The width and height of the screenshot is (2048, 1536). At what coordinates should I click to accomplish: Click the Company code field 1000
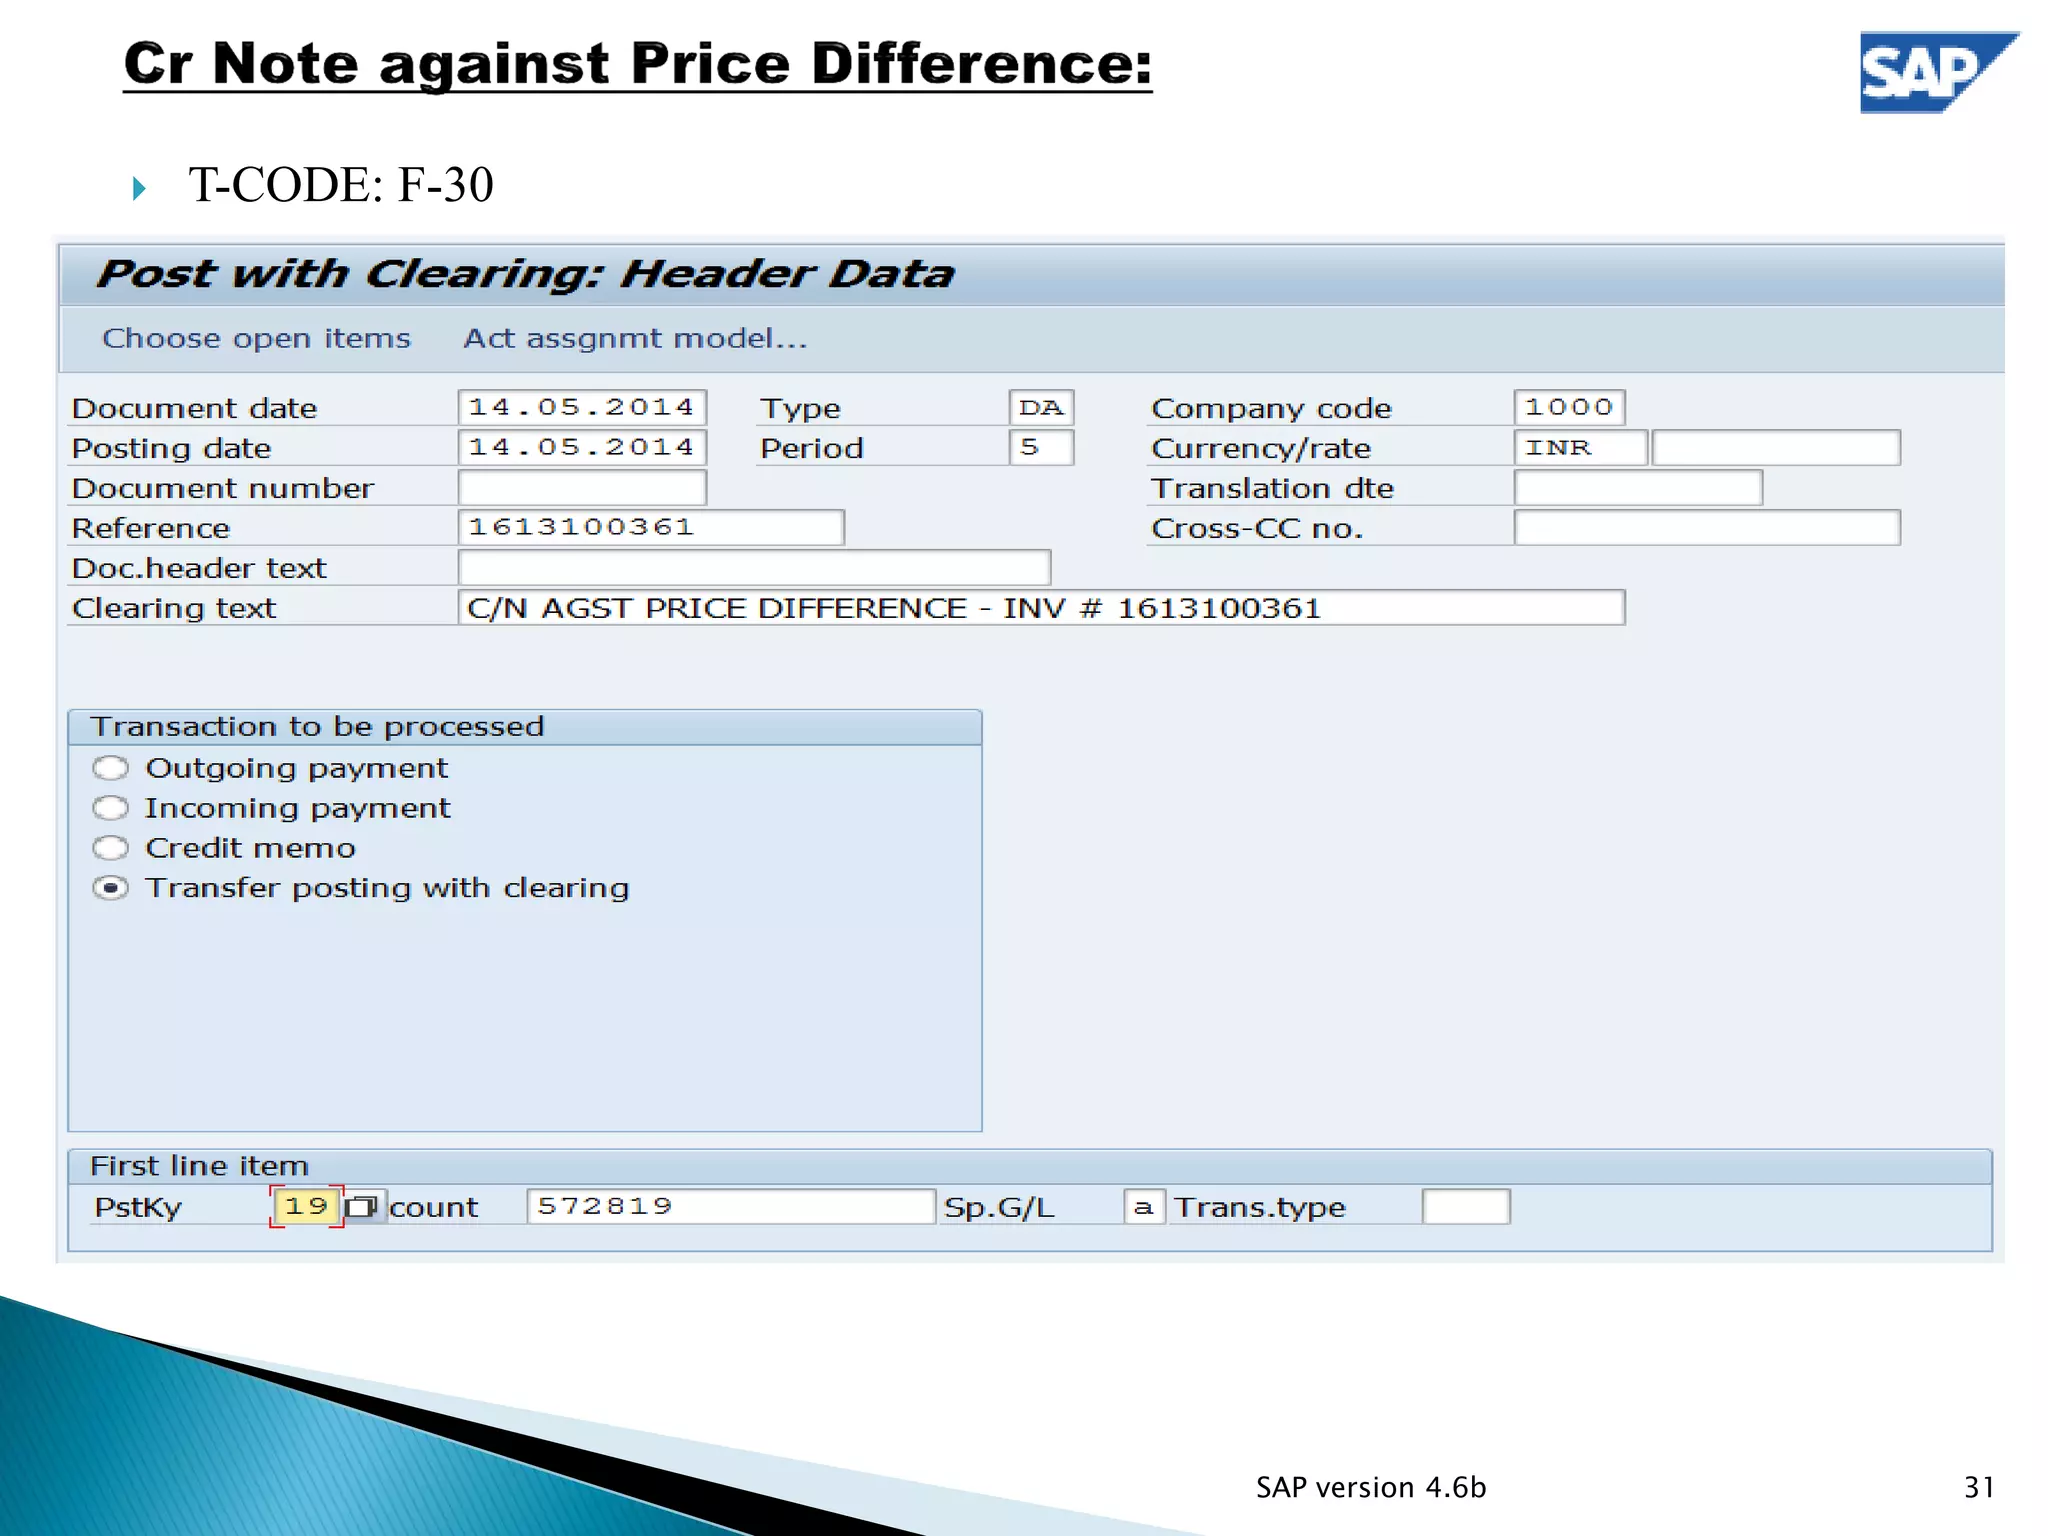(x=1569, y=408)
